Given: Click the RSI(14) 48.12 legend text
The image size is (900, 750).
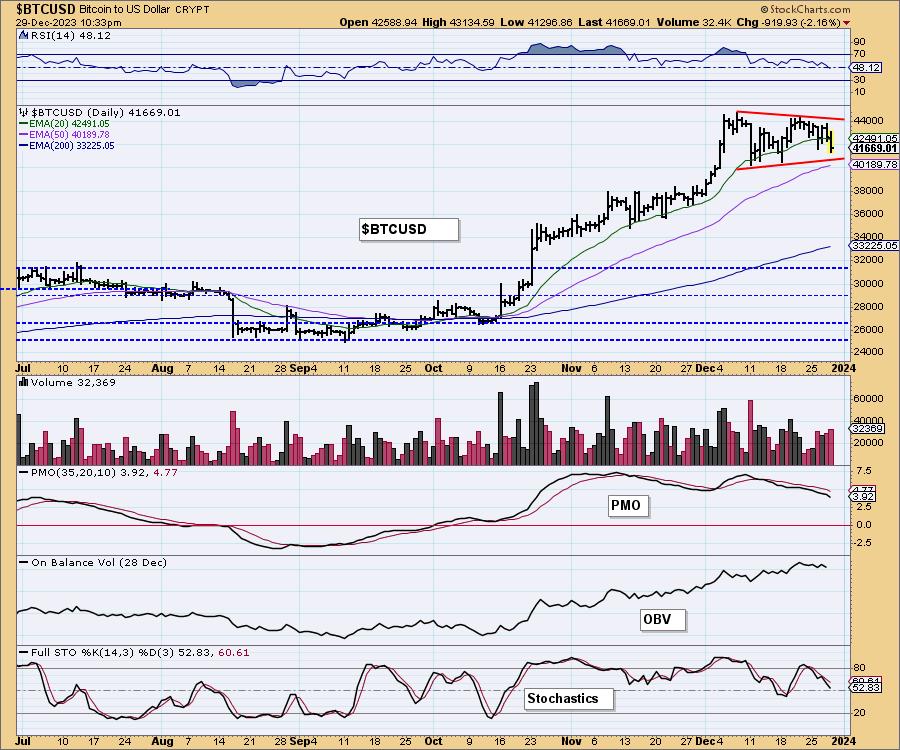Looking at the screenshot, I should (x=70, y=35).
